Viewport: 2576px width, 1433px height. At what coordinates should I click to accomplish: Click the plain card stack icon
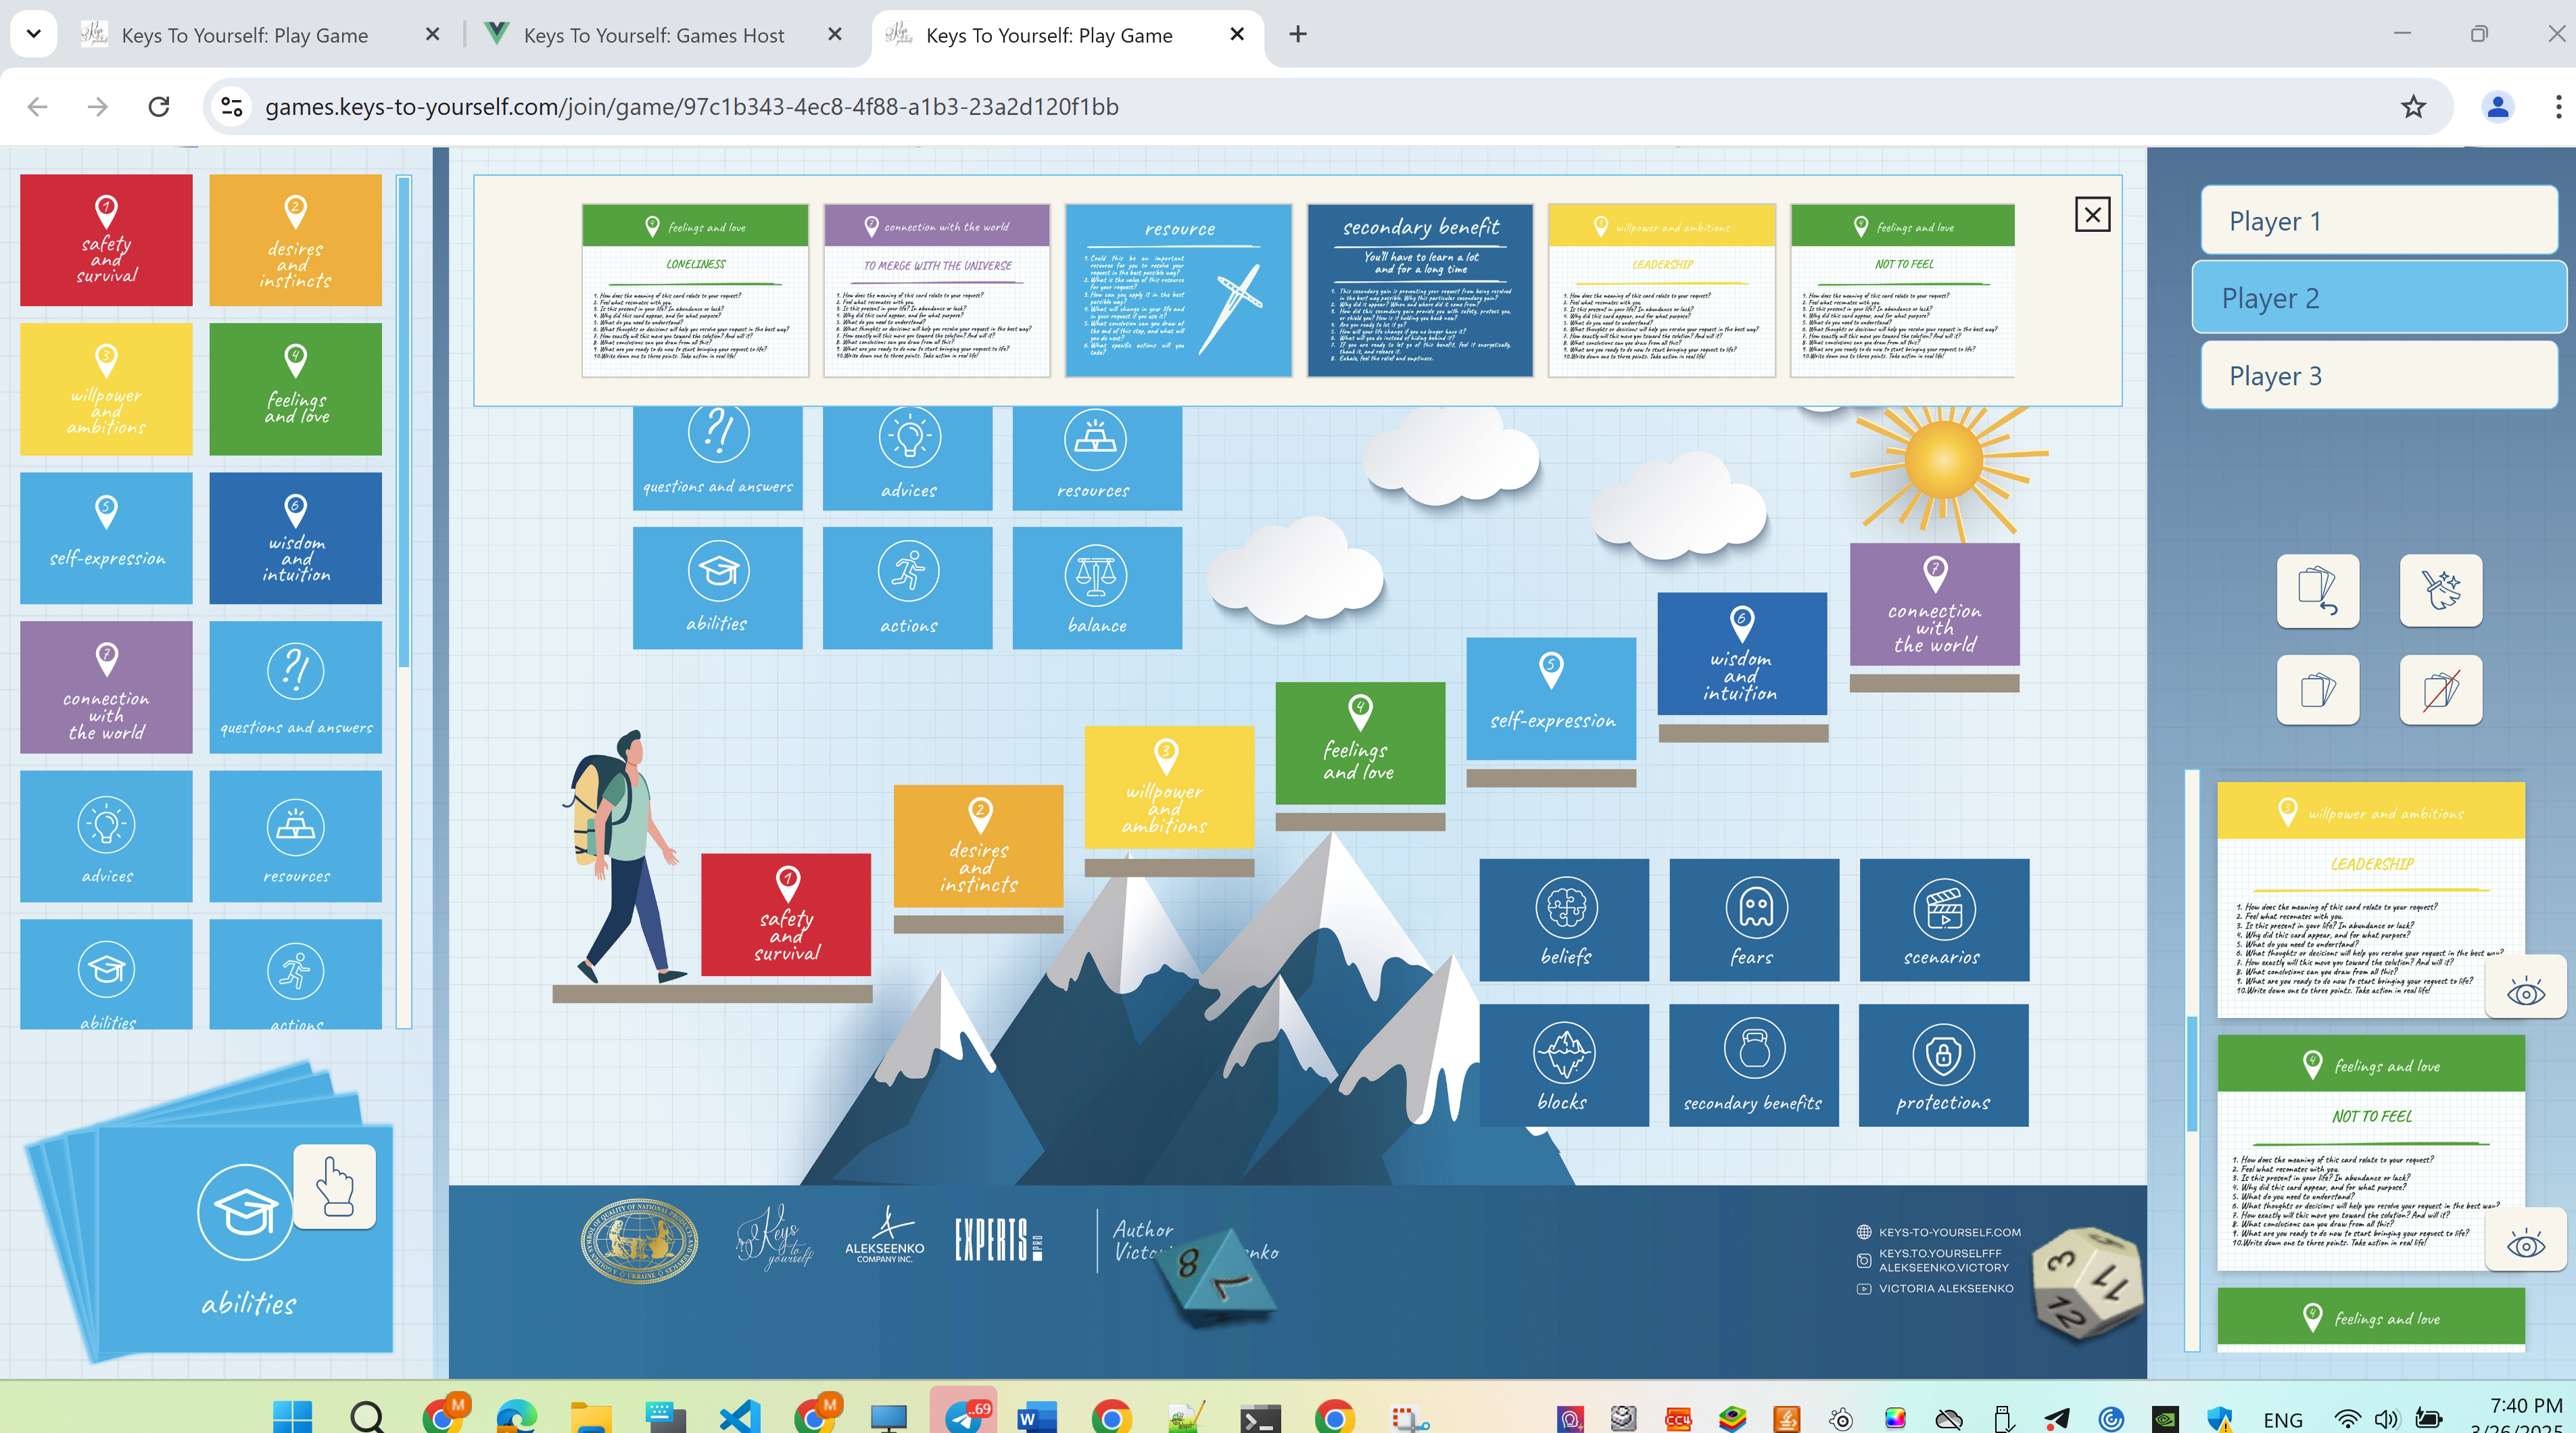(2317, 690)
